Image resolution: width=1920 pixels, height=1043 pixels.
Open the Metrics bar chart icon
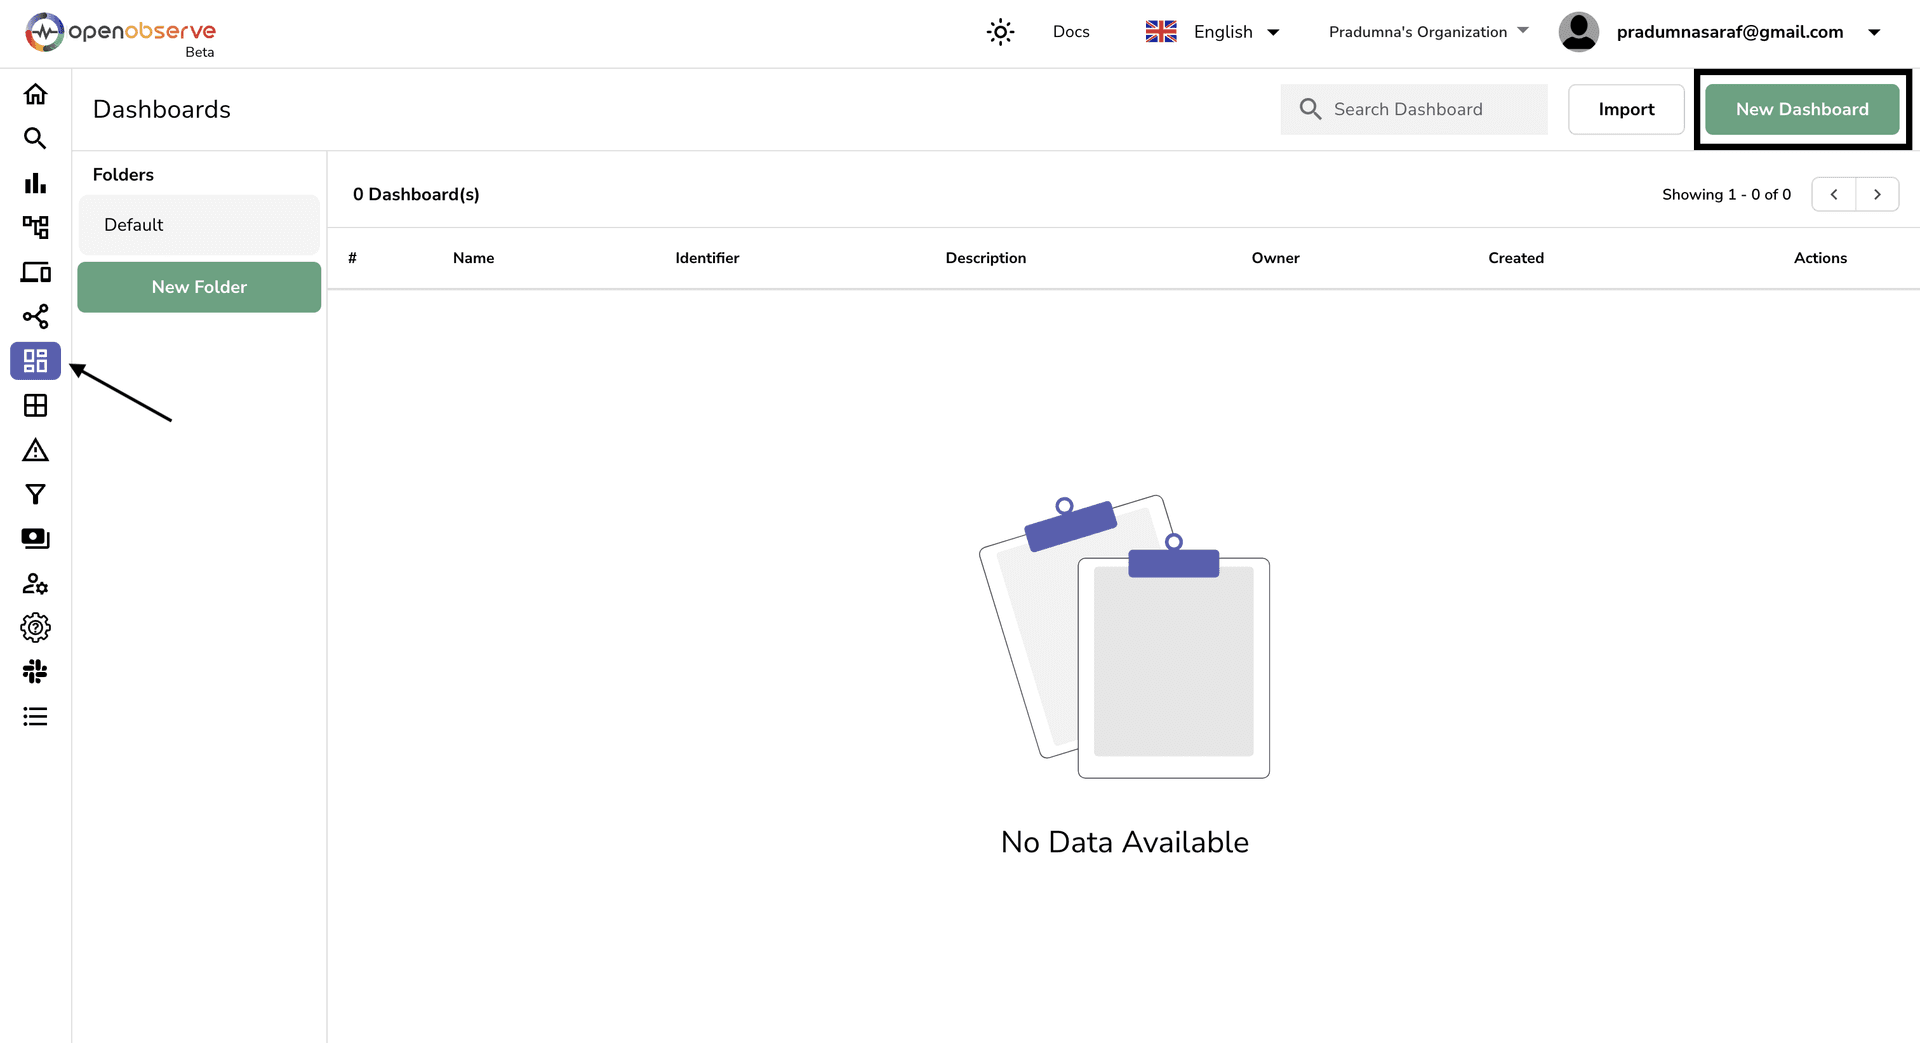pos(35,183)
